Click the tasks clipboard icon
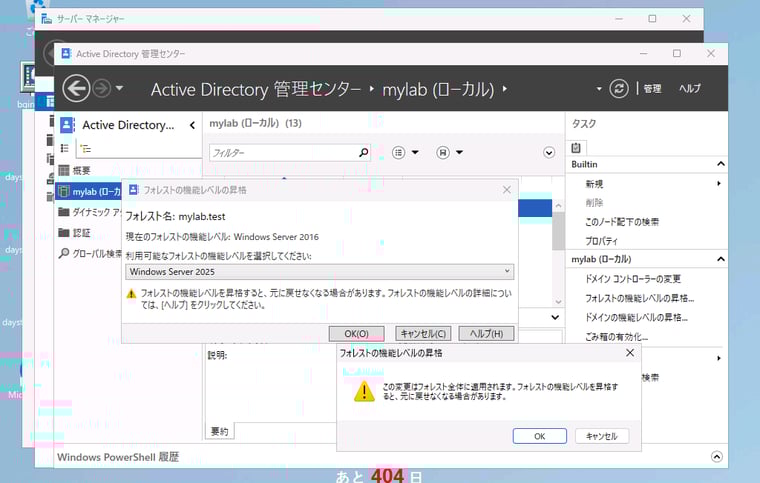Screen dimensions: 760x483 [x=577, y=148]
